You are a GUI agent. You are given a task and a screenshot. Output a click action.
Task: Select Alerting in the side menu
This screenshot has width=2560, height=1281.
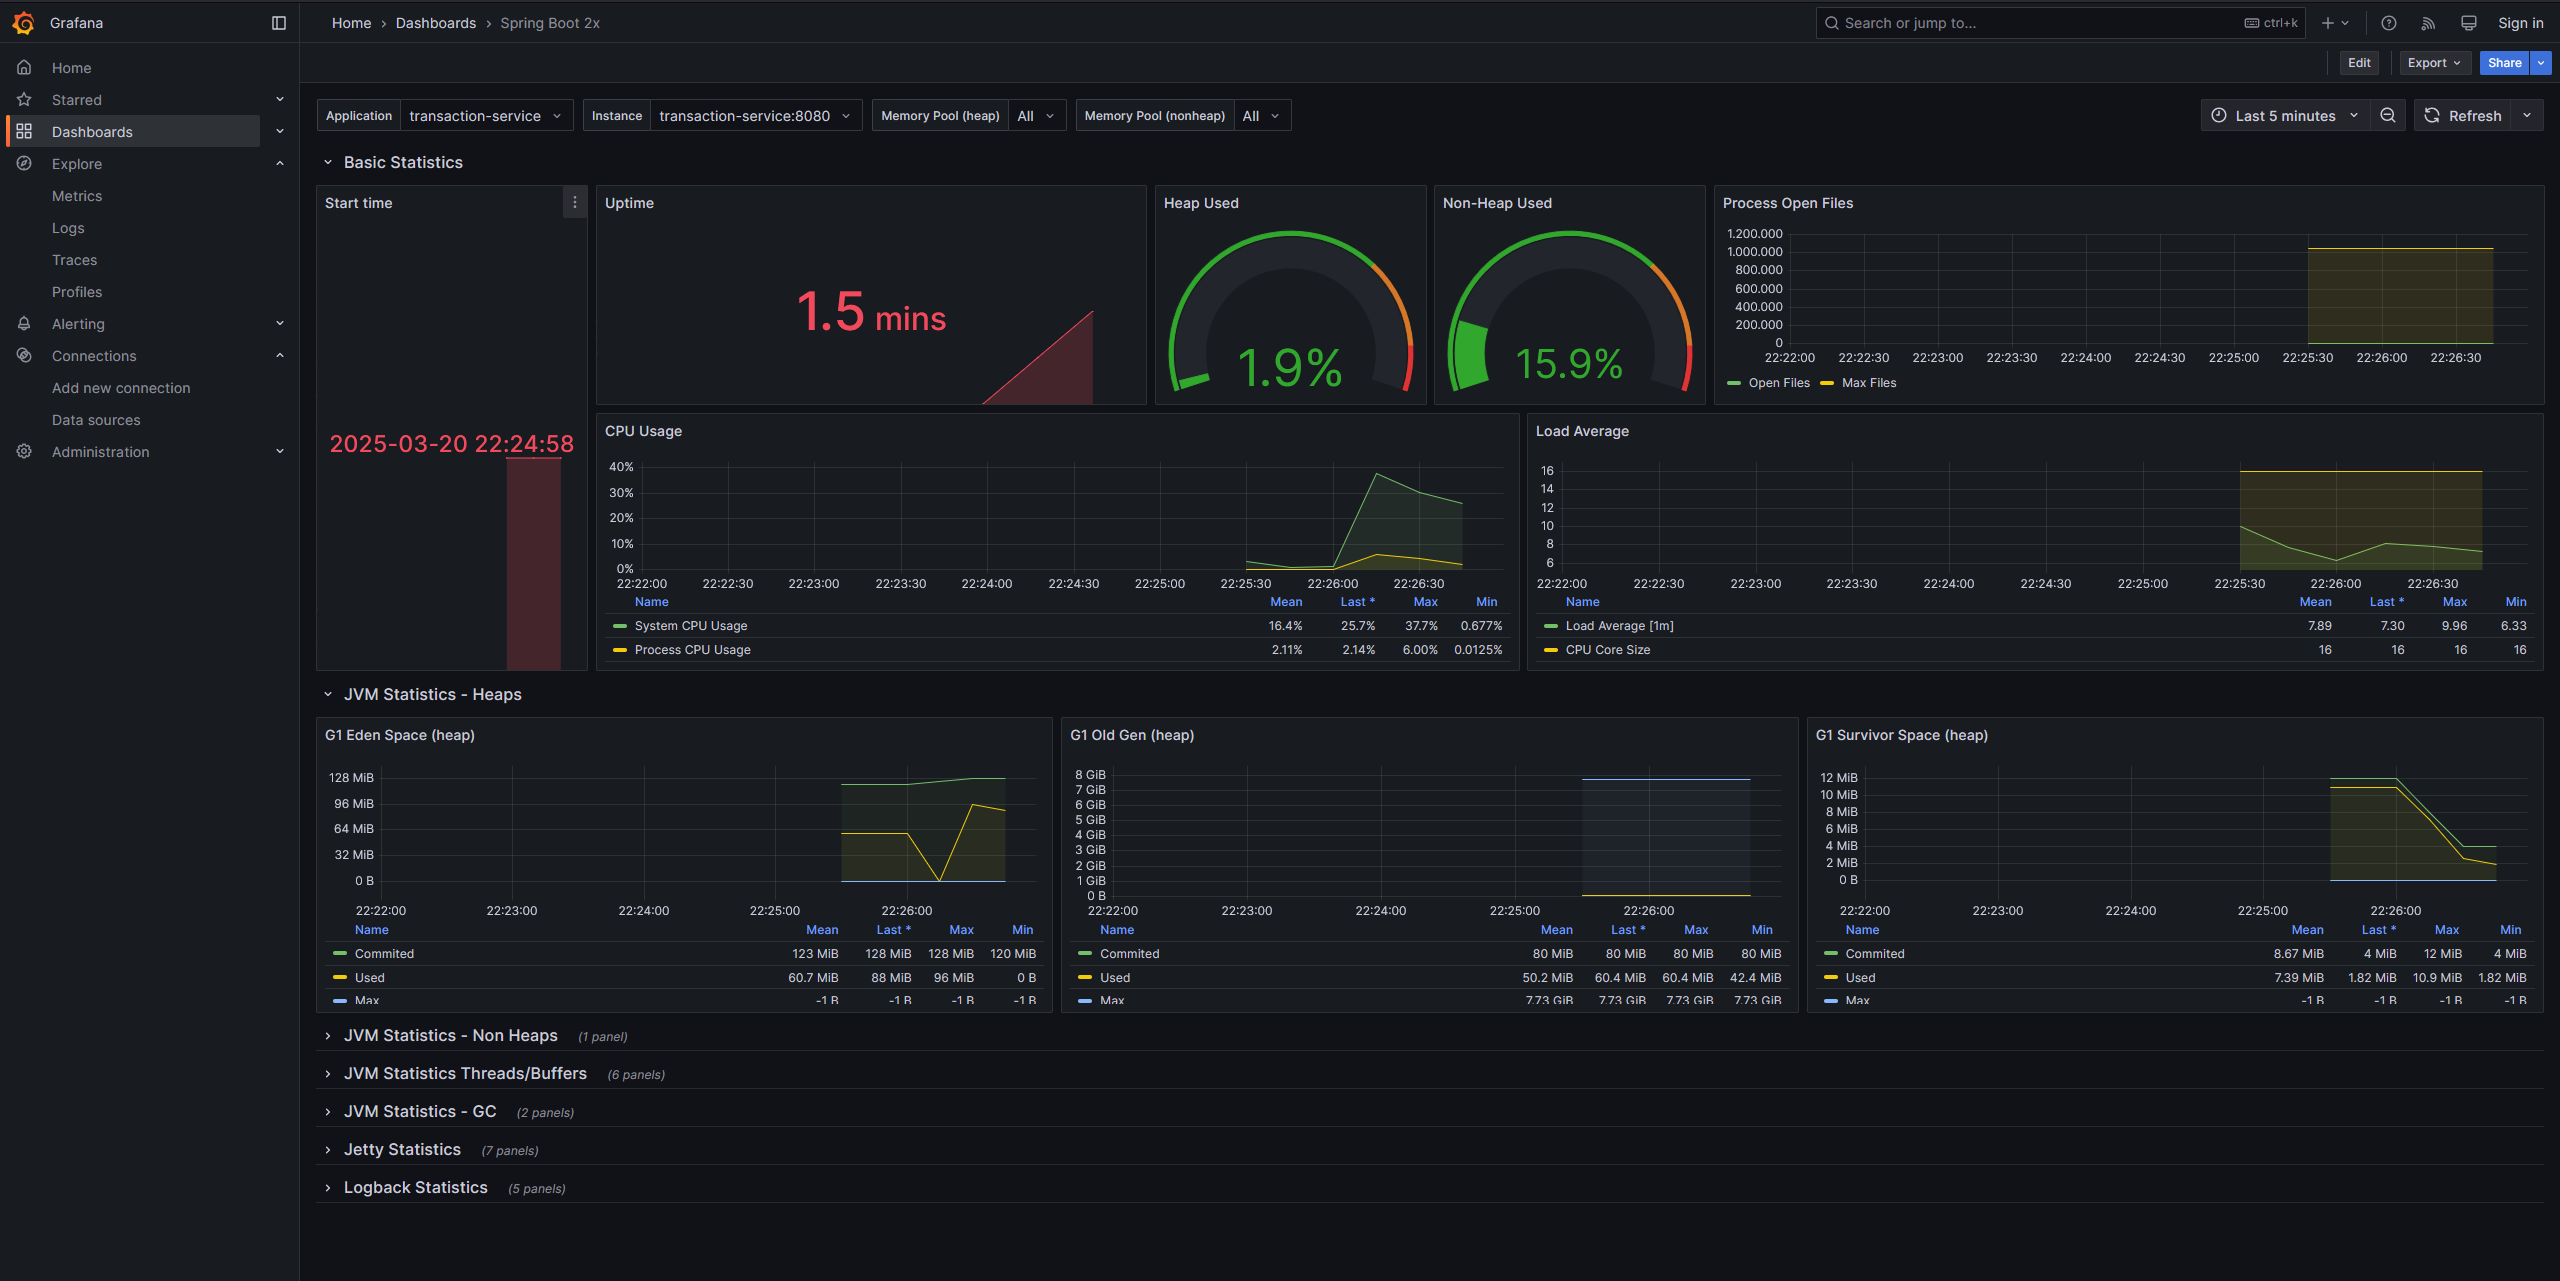point(78,324)
